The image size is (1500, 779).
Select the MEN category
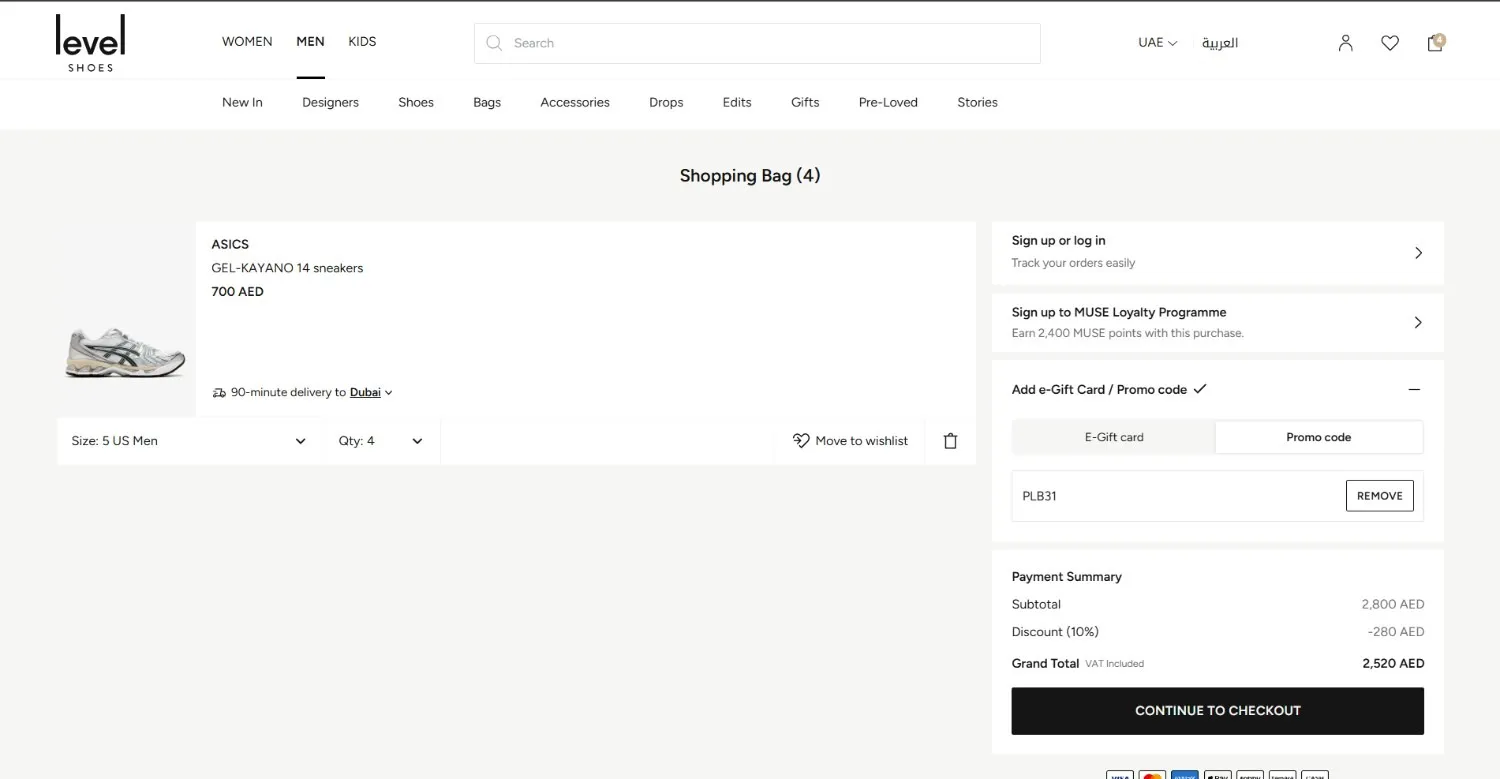[310, 42]
